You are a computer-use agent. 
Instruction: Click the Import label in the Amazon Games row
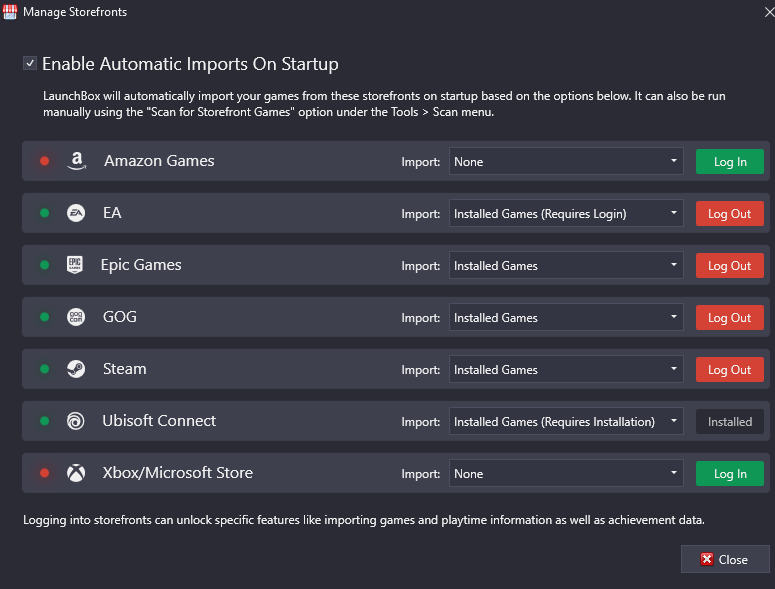click(x=421, y=162)
